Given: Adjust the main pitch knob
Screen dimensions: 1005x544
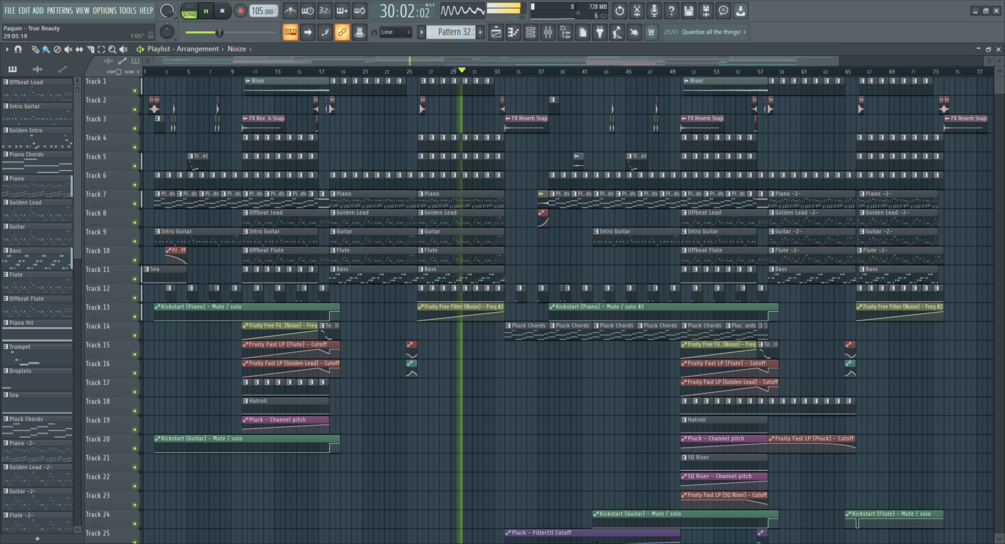Looking at the screenshot, I should click(x=167, y=32).
